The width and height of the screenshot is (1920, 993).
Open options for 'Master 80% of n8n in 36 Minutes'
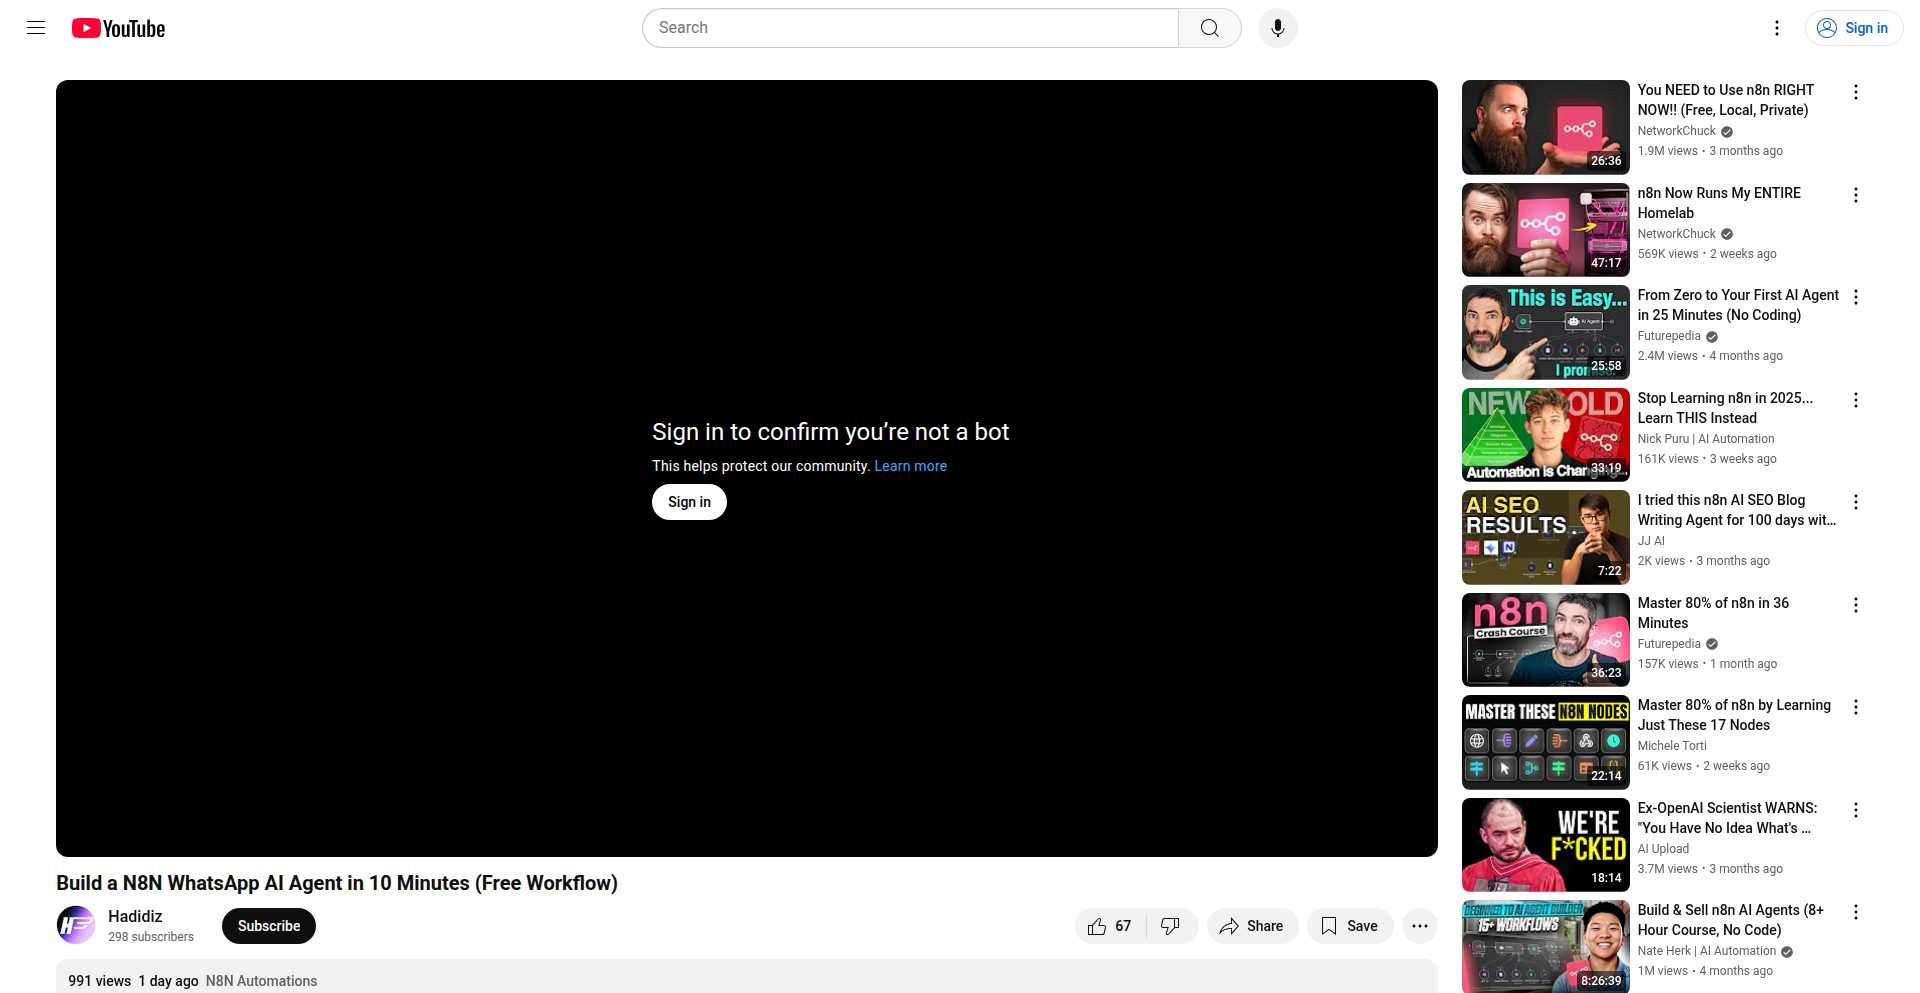click(x=1855, y=605)
